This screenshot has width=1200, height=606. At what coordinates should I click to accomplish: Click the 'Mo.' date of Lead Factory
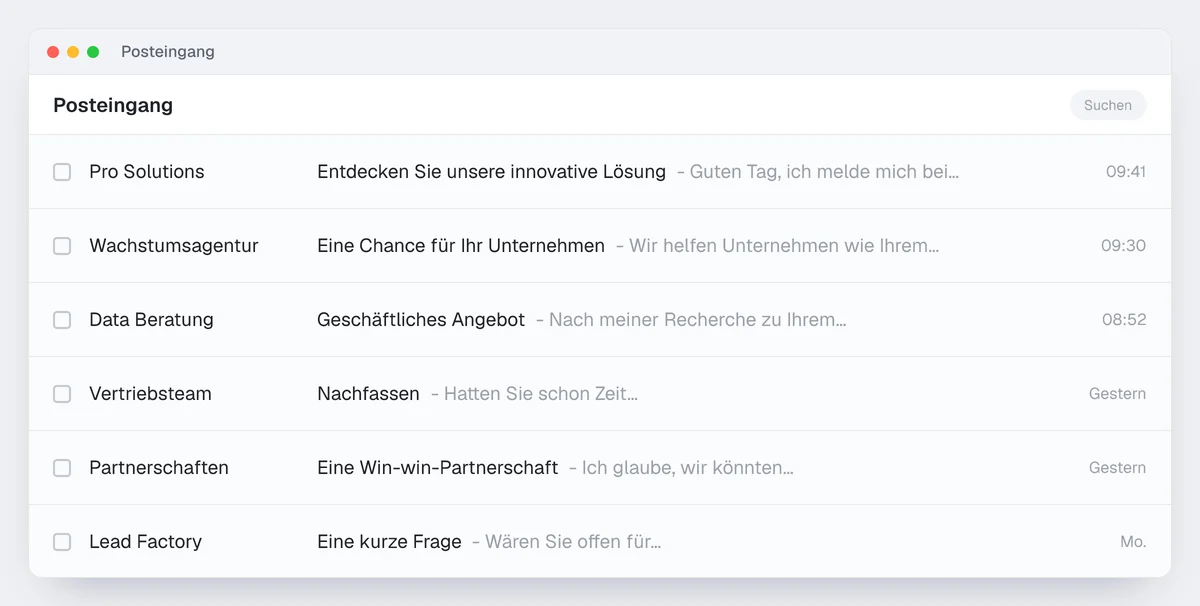[x=1133, y=542]
